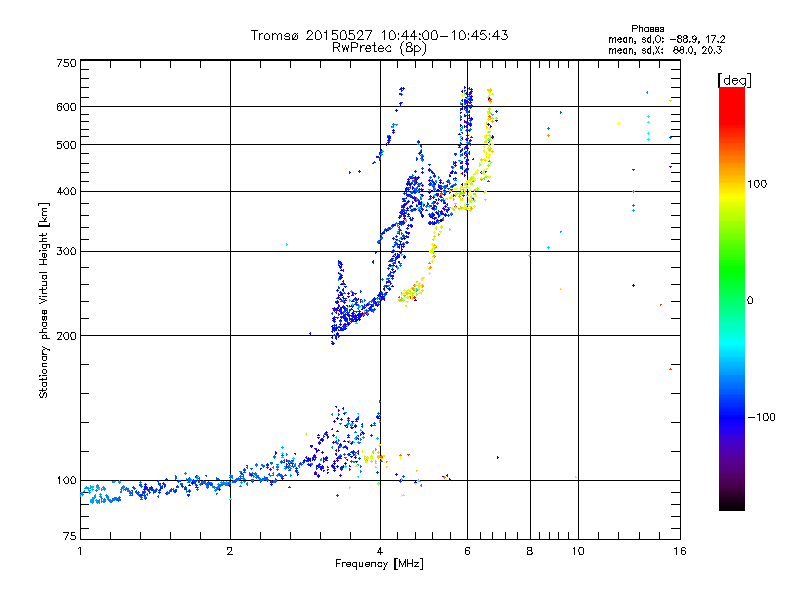Image resolution: width=800 pixels, height=600 pixels.
Task: Click the y-axis tick label '100'
Action: (66, 481)
